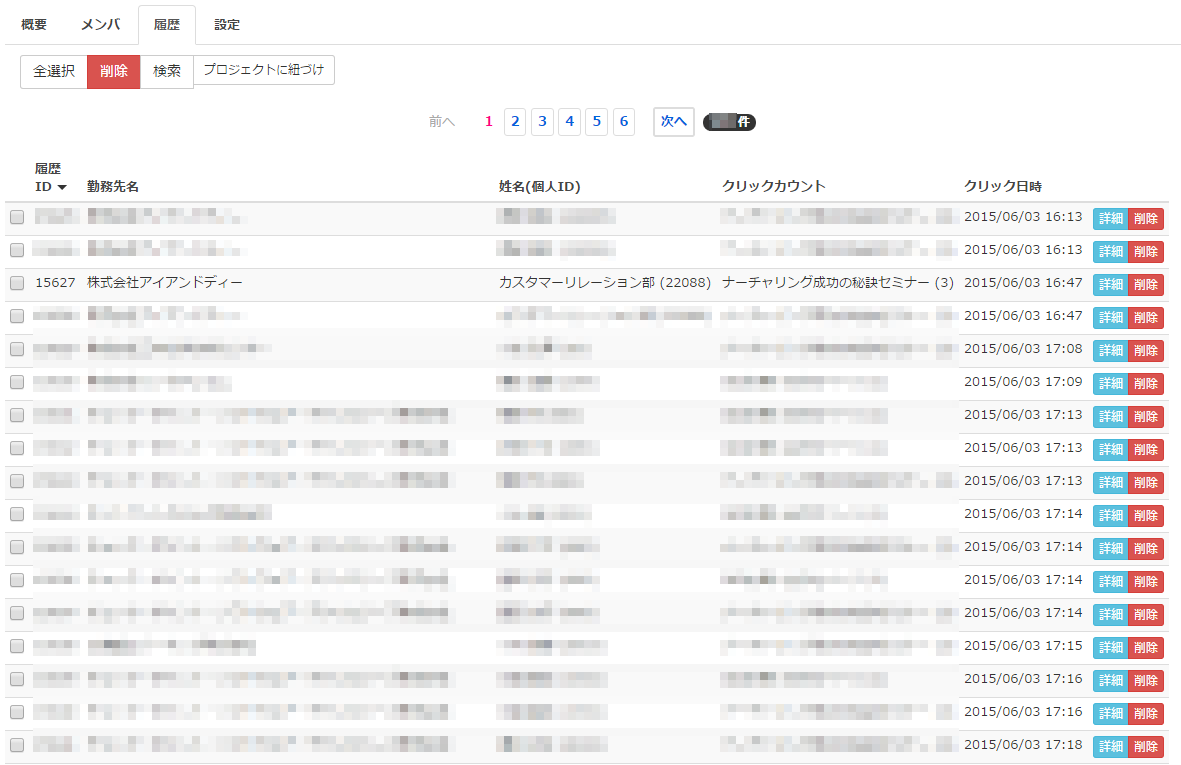
Task: Delete the 株式会社アイアンドディー row
Action: [x=1146, y=285]
